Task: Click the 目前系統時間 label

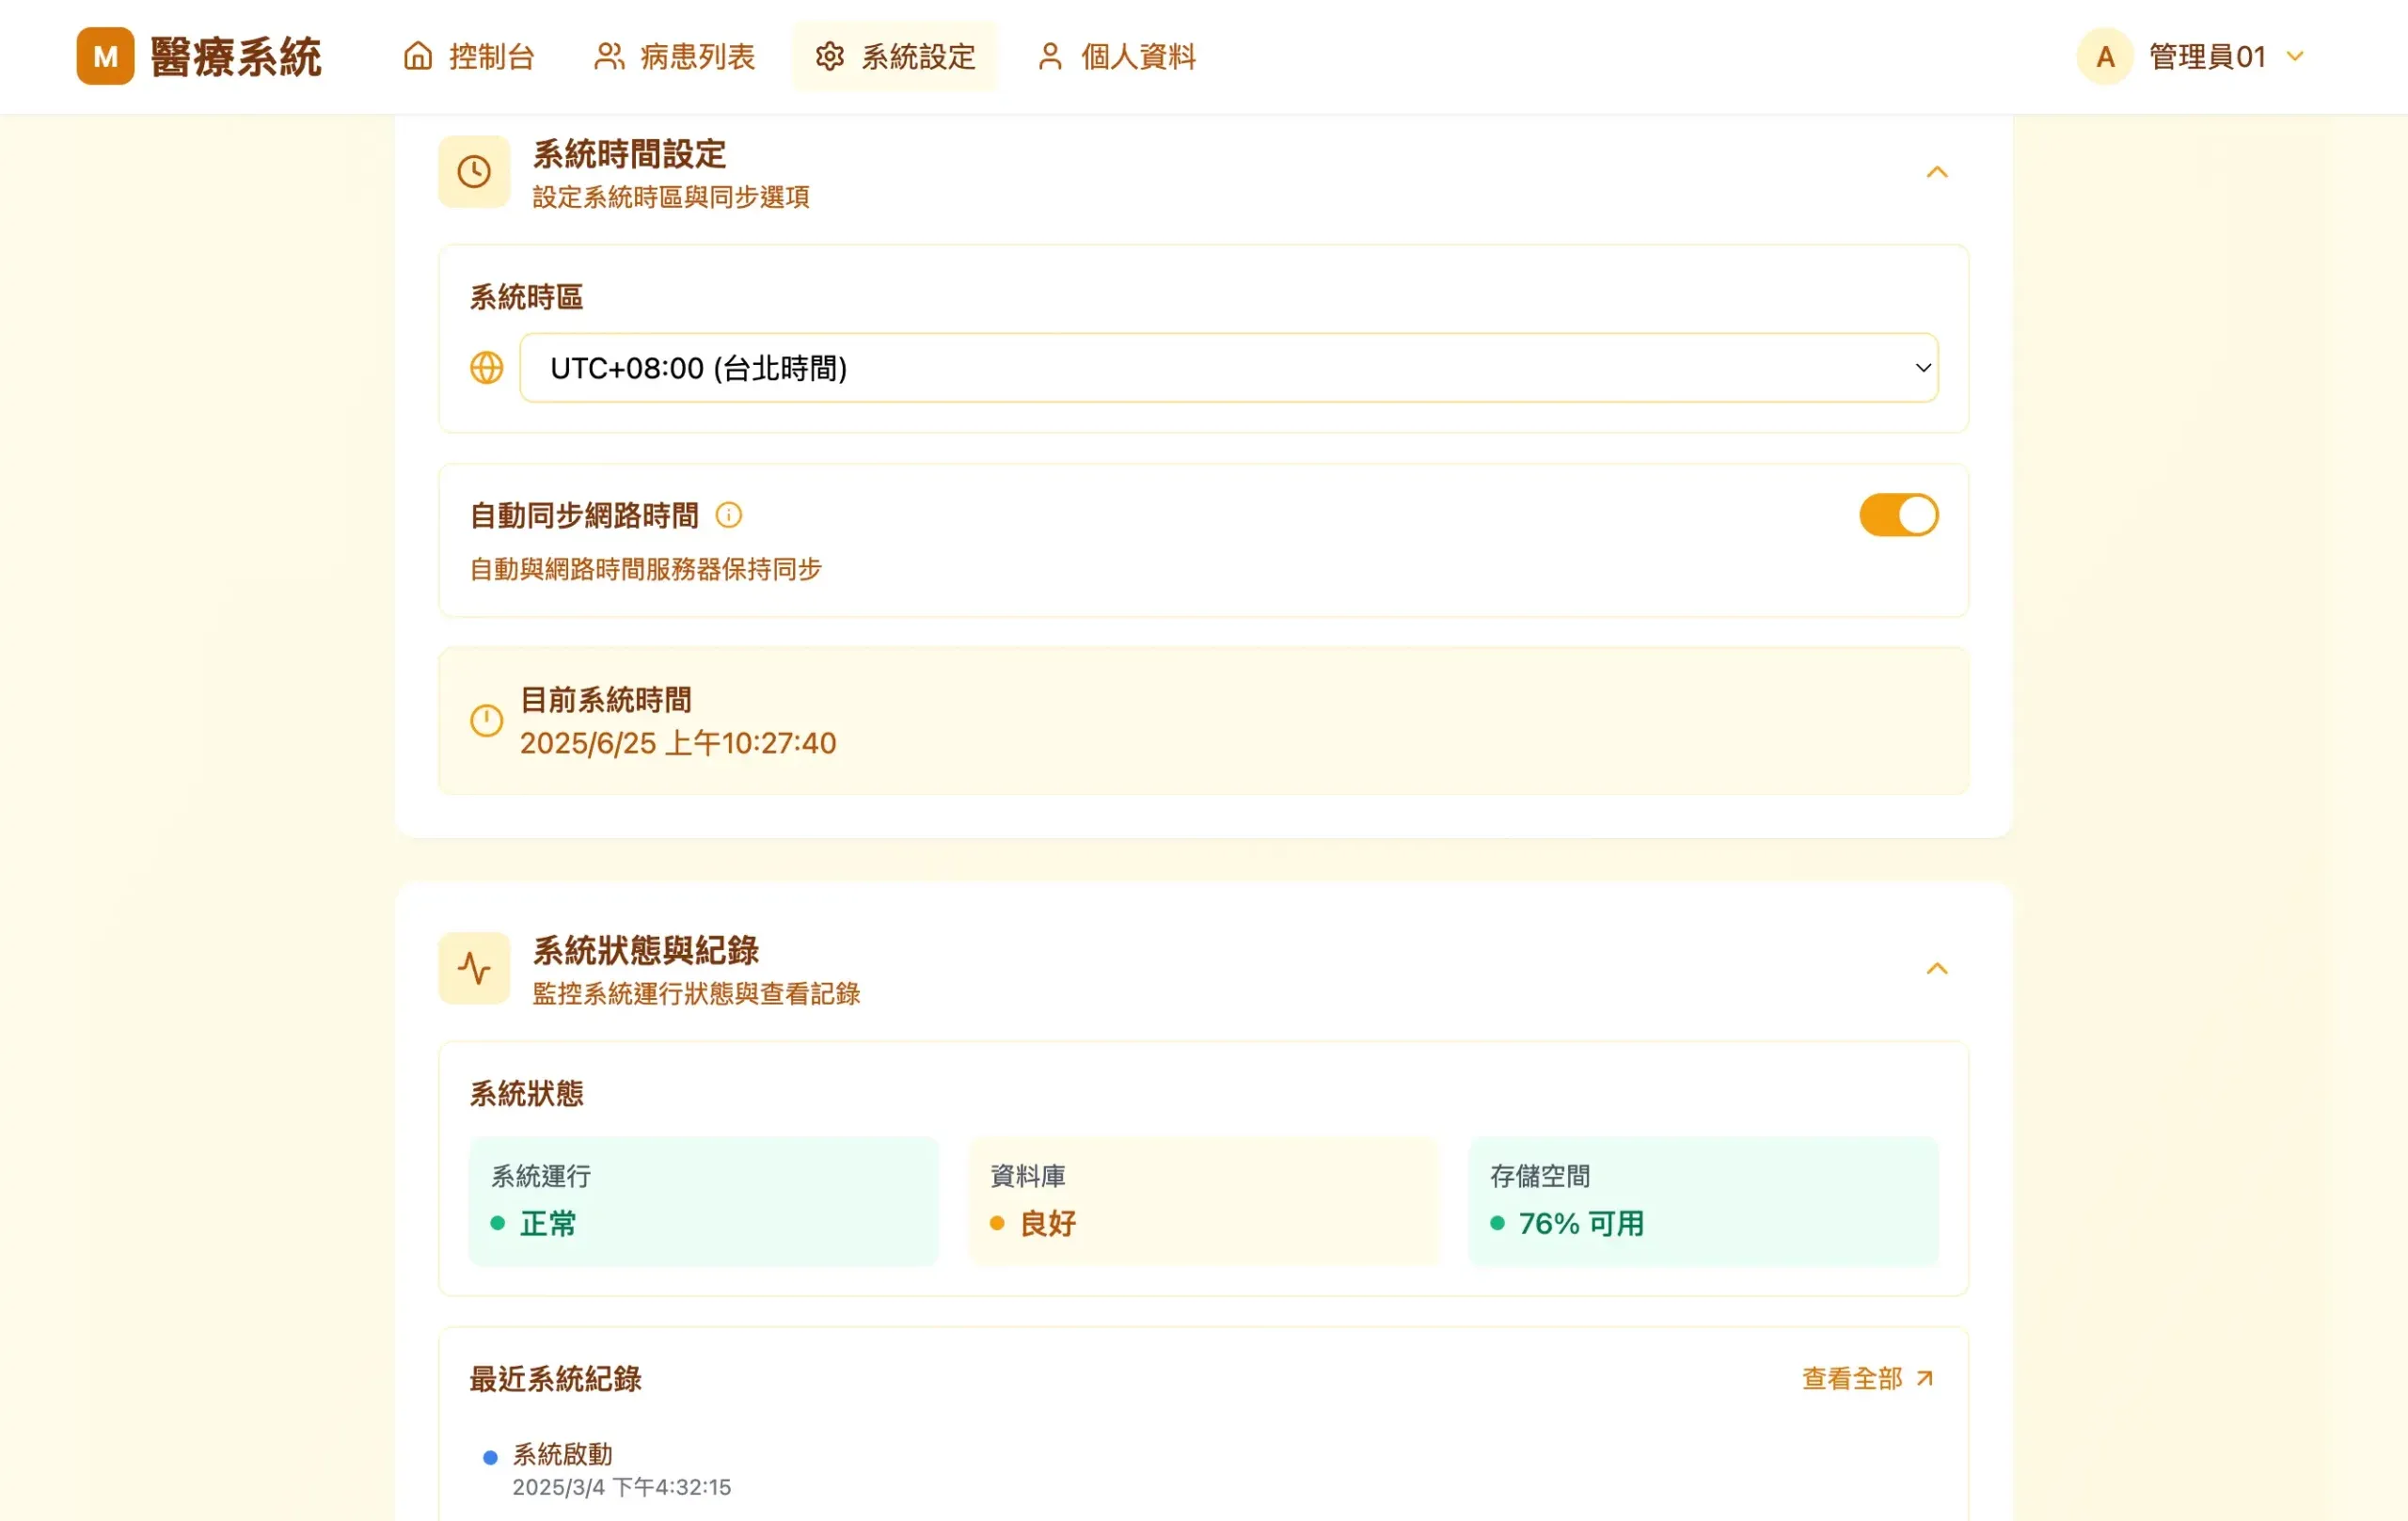Action: point(606,700)
